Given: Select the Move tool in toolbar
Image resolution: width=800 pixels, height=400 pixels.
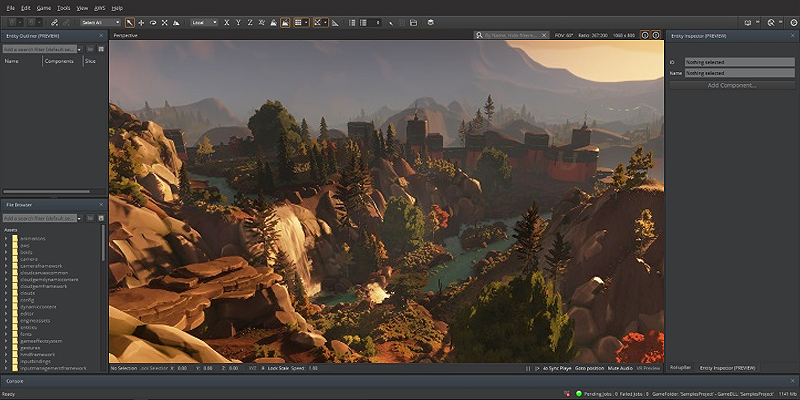Looking at the screenshot, I should 141,22.
